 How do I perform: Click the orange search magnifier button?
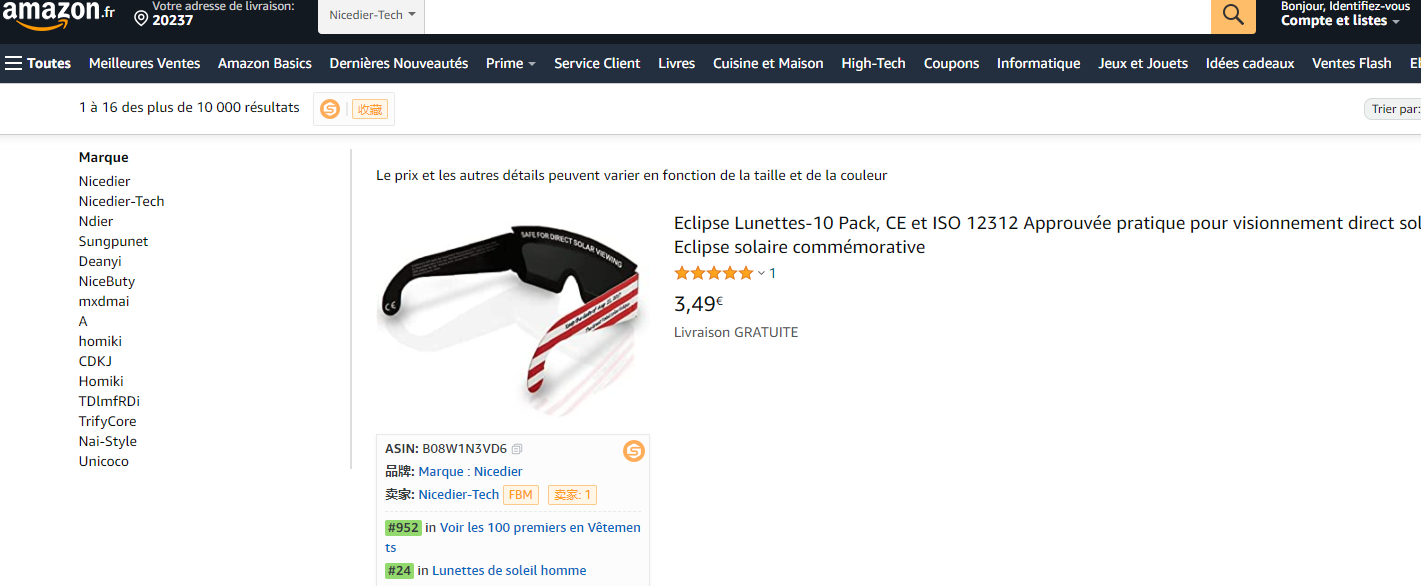(1233, 15)
